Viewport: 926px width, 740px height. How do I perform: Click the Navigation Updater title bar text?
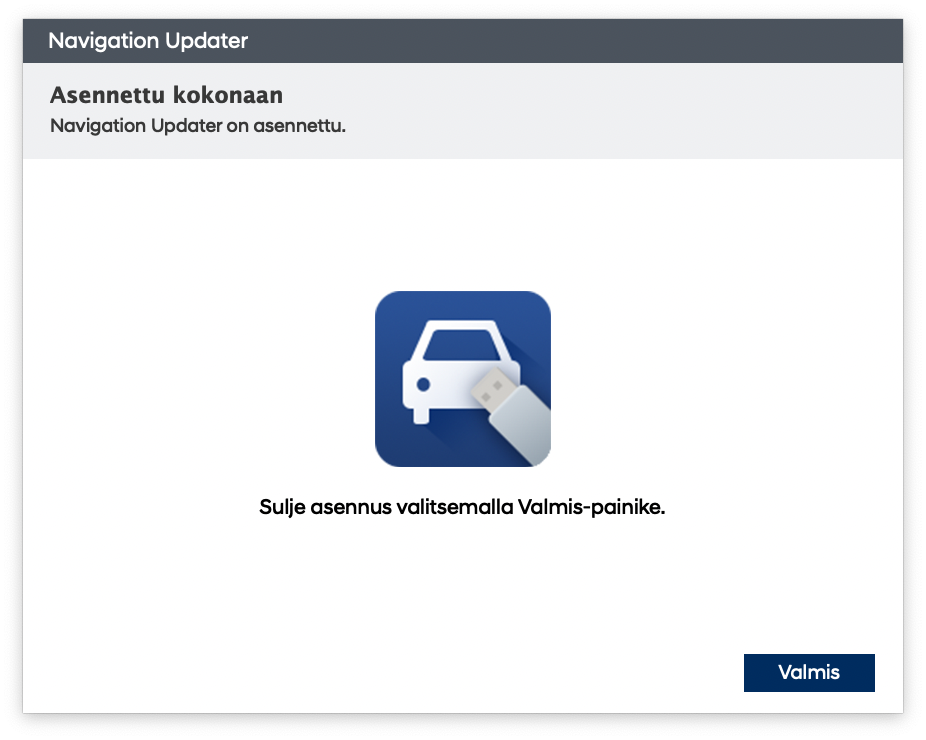click(x=148, y=41)
